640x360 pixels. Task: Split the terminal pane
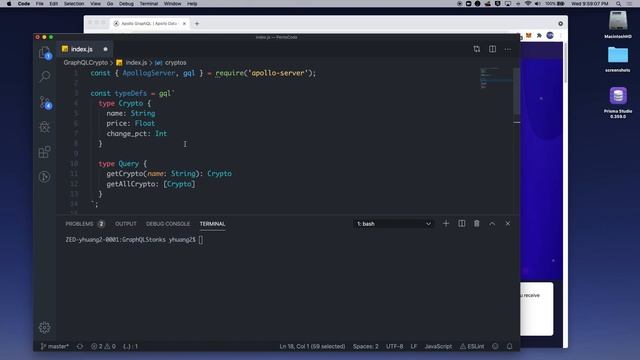(462, 224)
